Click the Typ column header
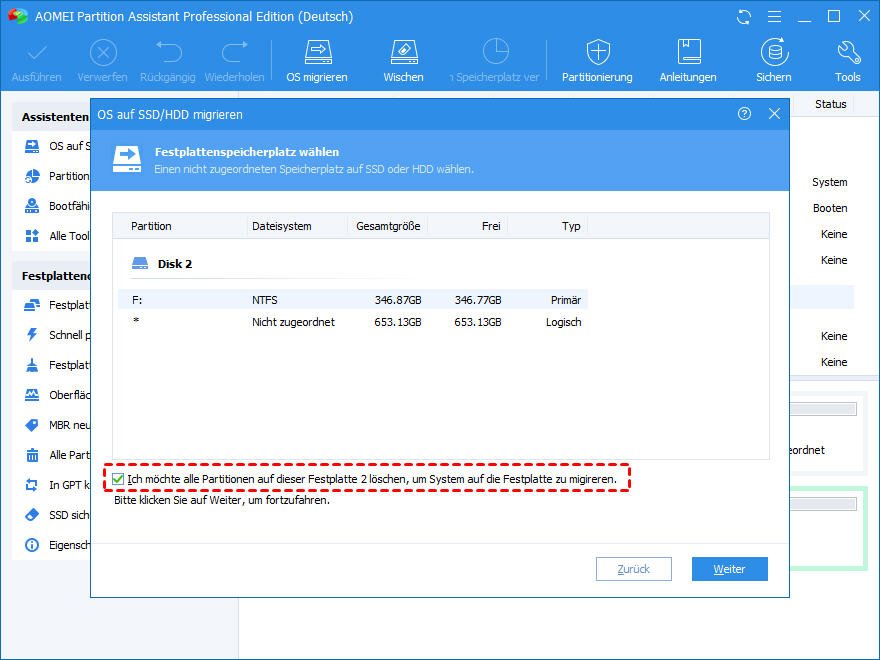The height and width of the screenshot is (660, 880). [x=571, y=226]
